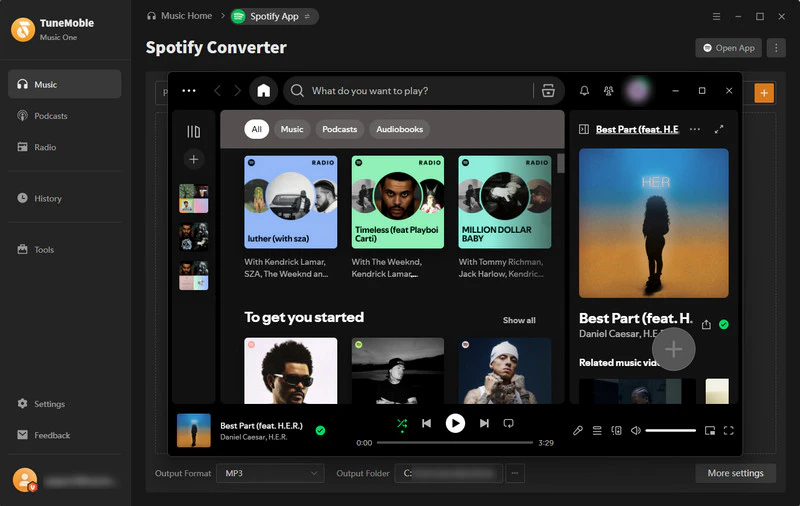Viewport: 800px width, 506px height.
Task: Go forward in Spotify navigation
Action: point(237,91)
